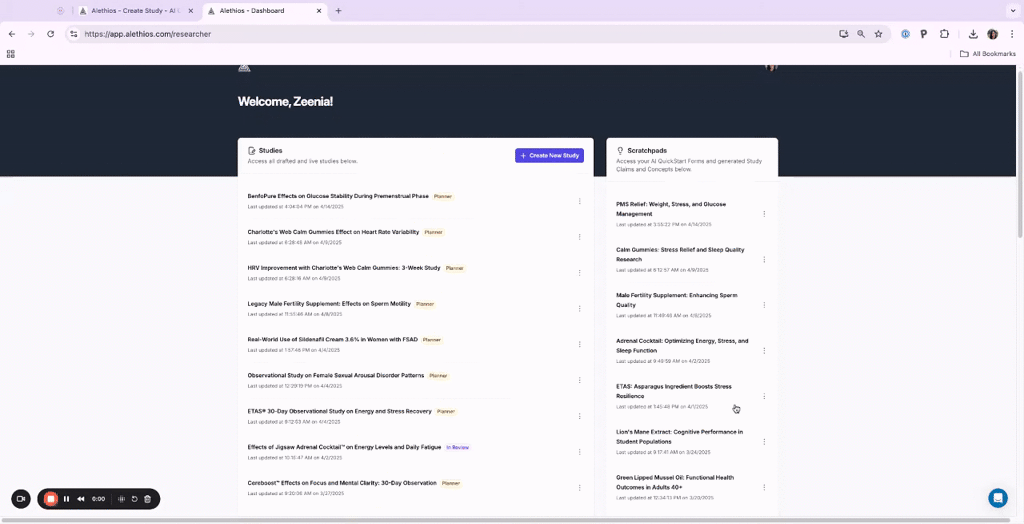Image resolution: width=1024 pixels, height=524 pixels.
Task: Restart the recording
Action: [x=135, y=499]
